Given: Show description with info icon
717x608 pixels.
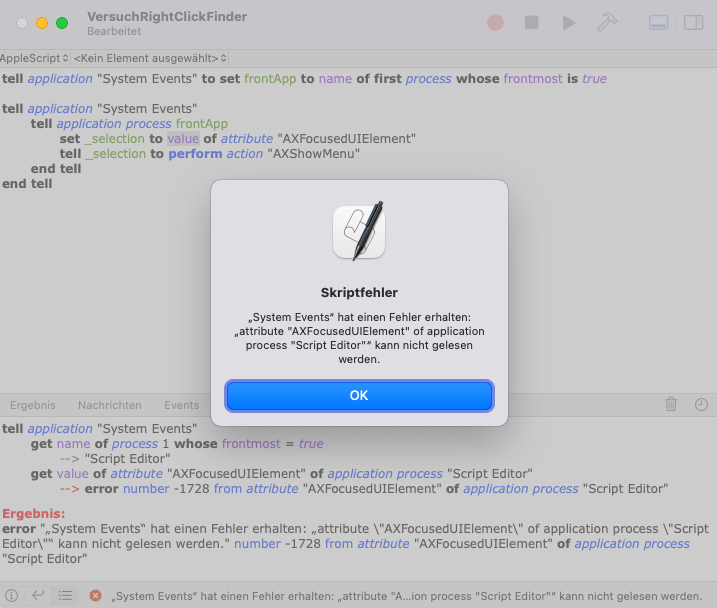Looking at the screenshot, I should point(11,595).
